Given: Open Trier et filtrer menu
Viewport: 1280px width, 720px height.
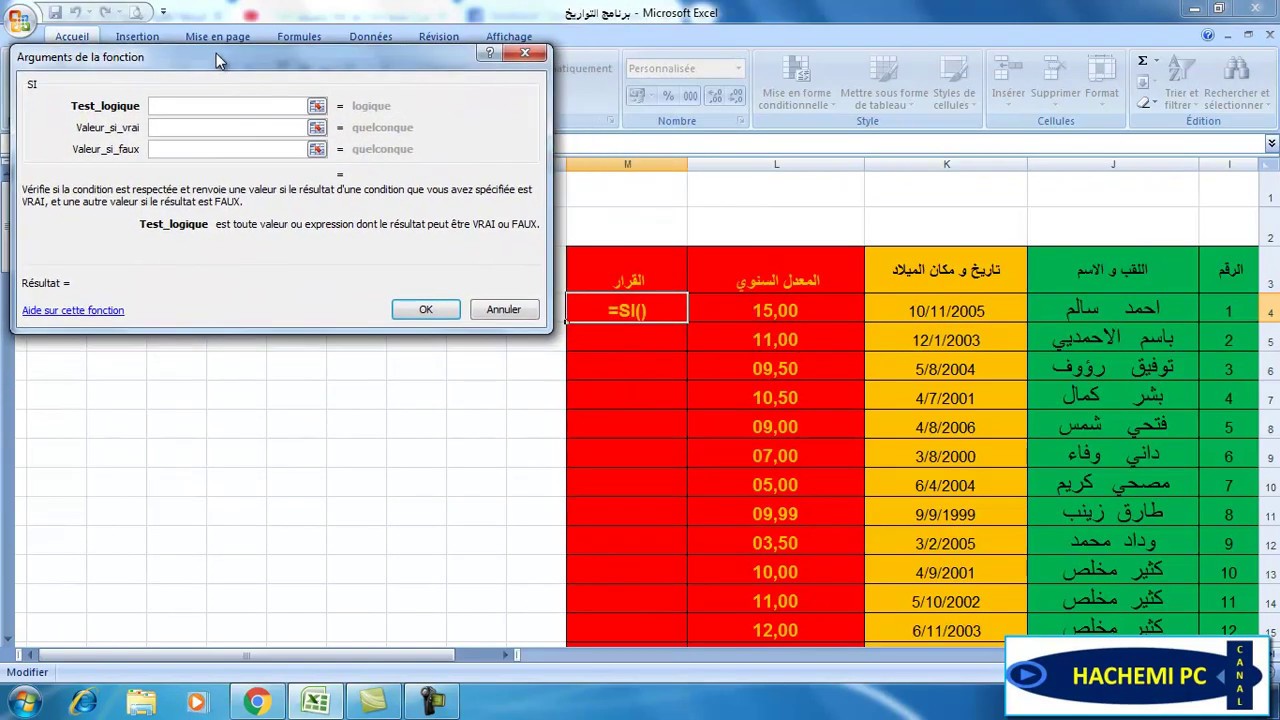Looking at the screenshot, I should (1181, 83).
